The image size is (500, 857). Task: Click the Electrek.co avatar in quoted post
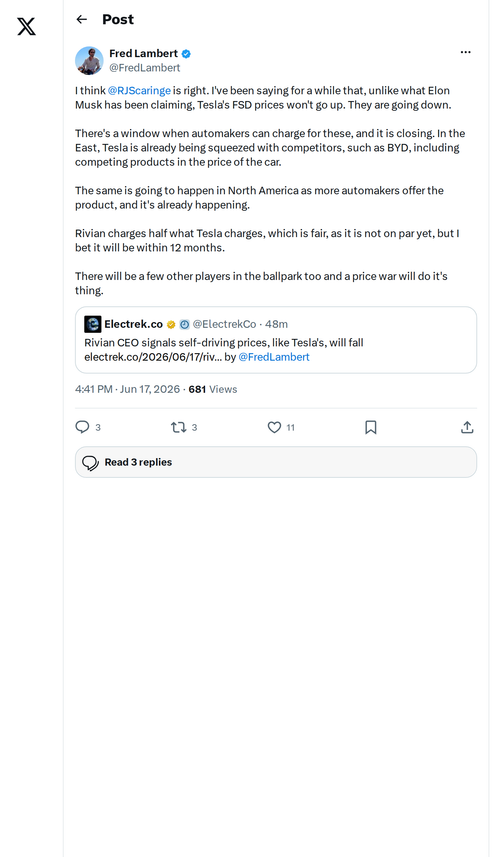click(92, 324)
